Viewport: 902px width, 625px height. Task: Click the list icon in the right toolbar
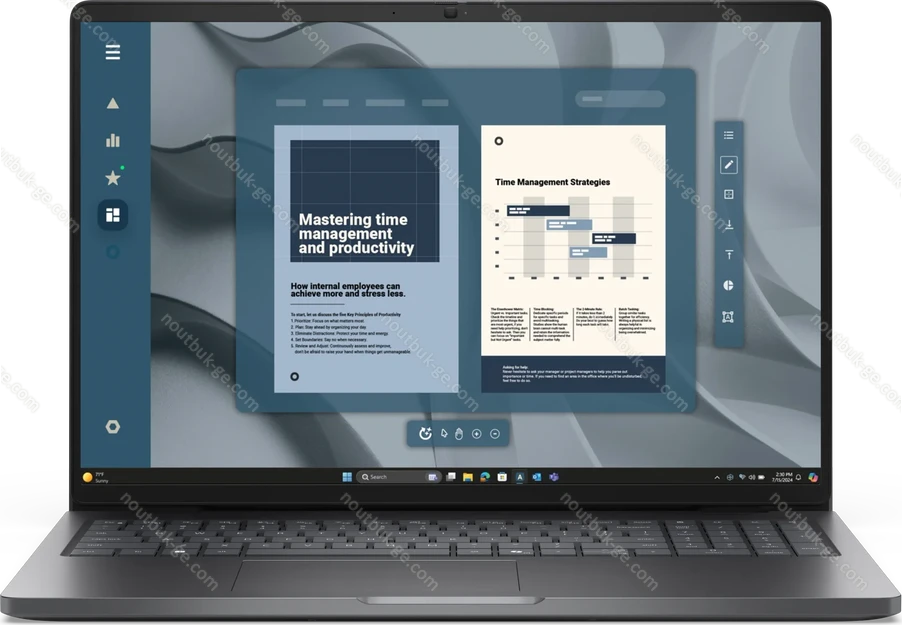(x=729, y=135)
